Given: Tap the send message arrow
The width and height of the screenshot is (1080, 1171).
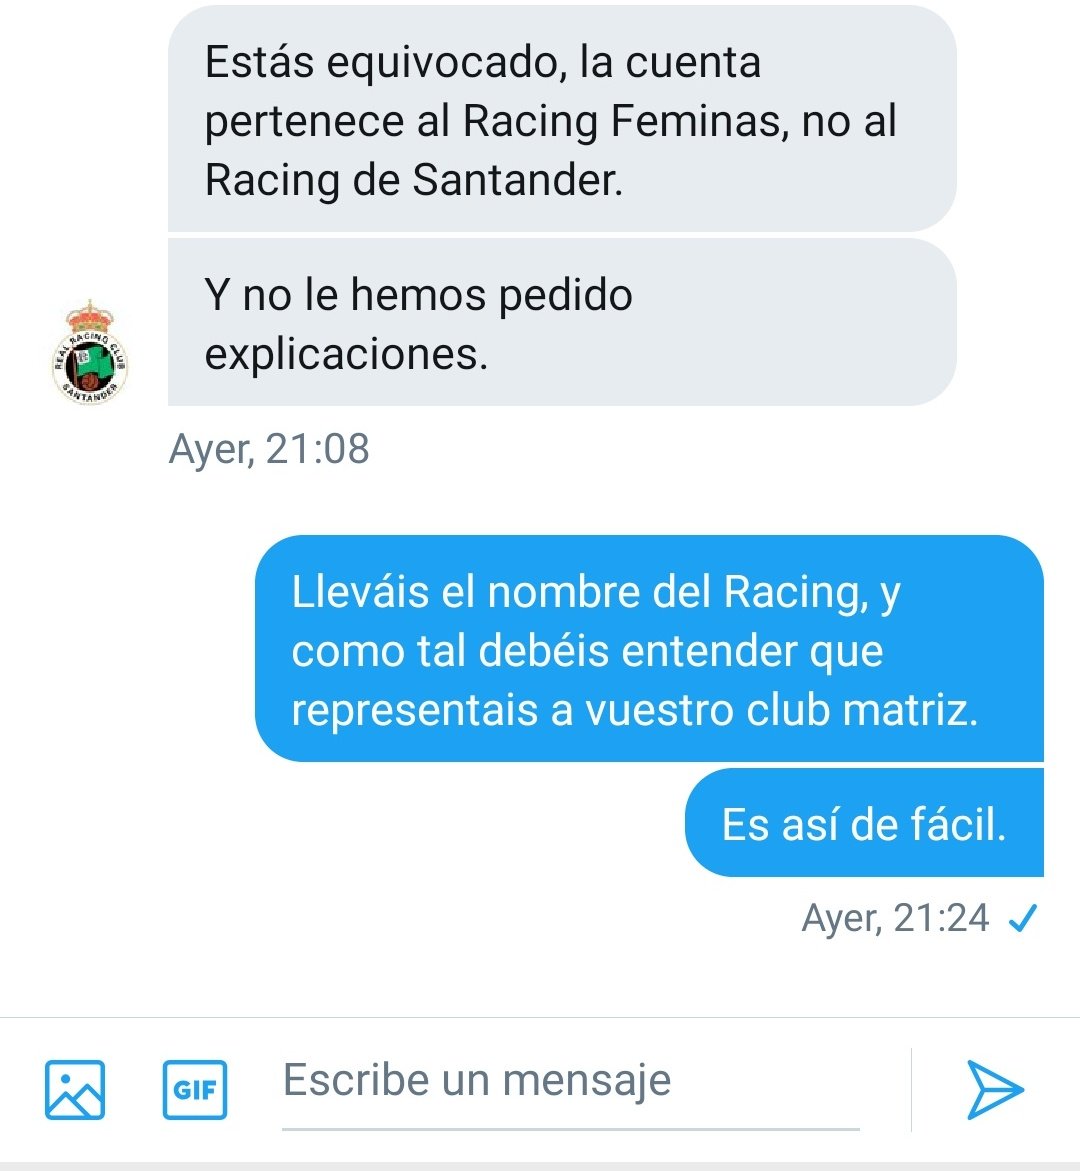Looking at the screenshot, I should tap(995, 1090).
